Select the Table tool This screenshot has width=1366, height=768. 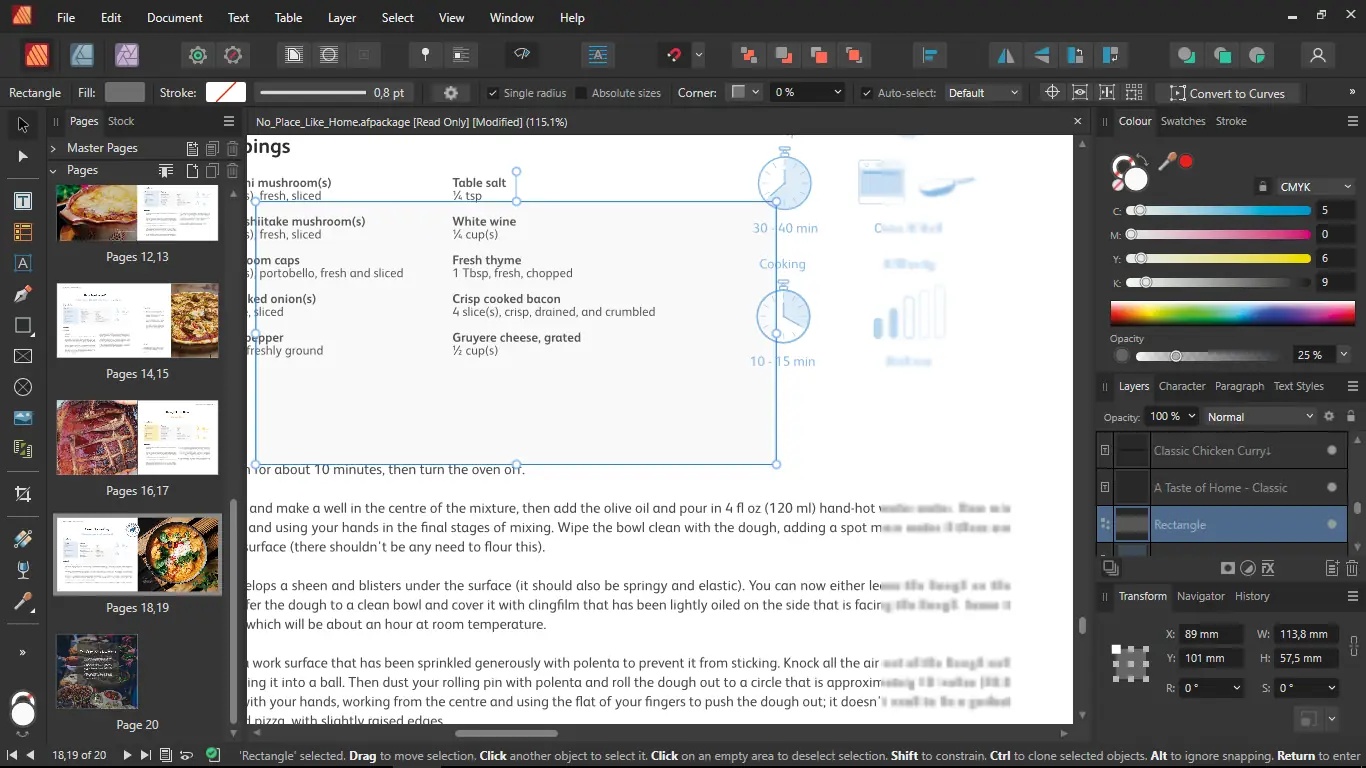tap(22, 232)
